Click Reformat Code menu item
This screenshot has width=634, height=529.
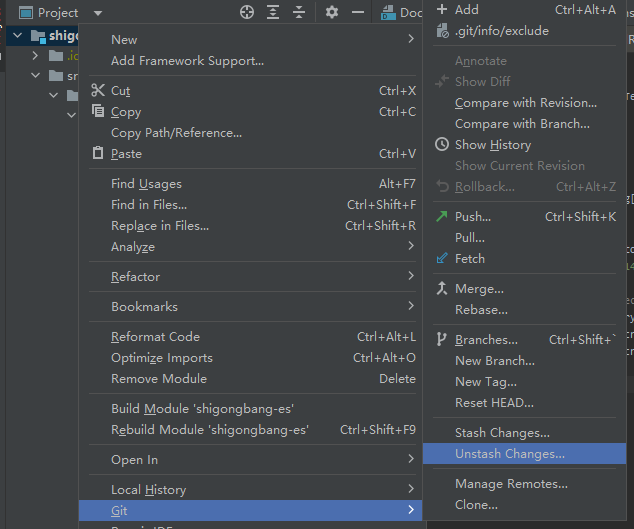pyautogui.click(x=155, y=337)
